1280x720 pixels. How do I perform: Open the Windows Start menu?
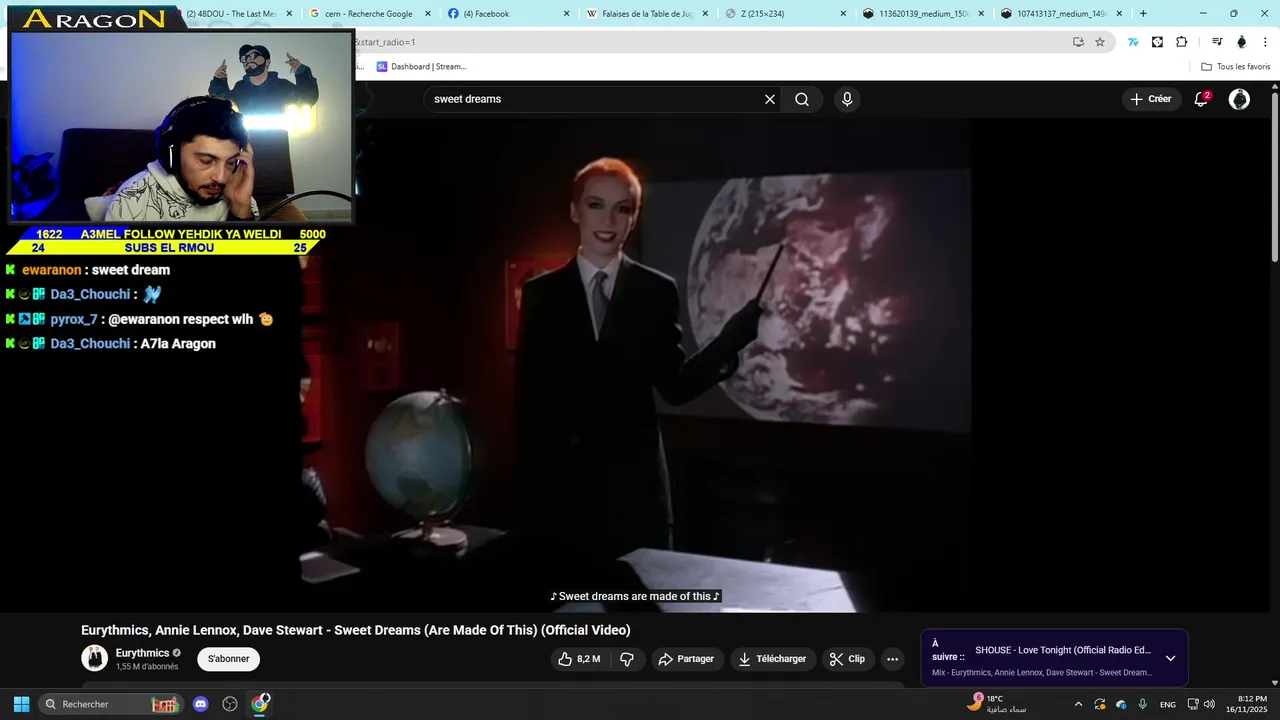(21, 704)
